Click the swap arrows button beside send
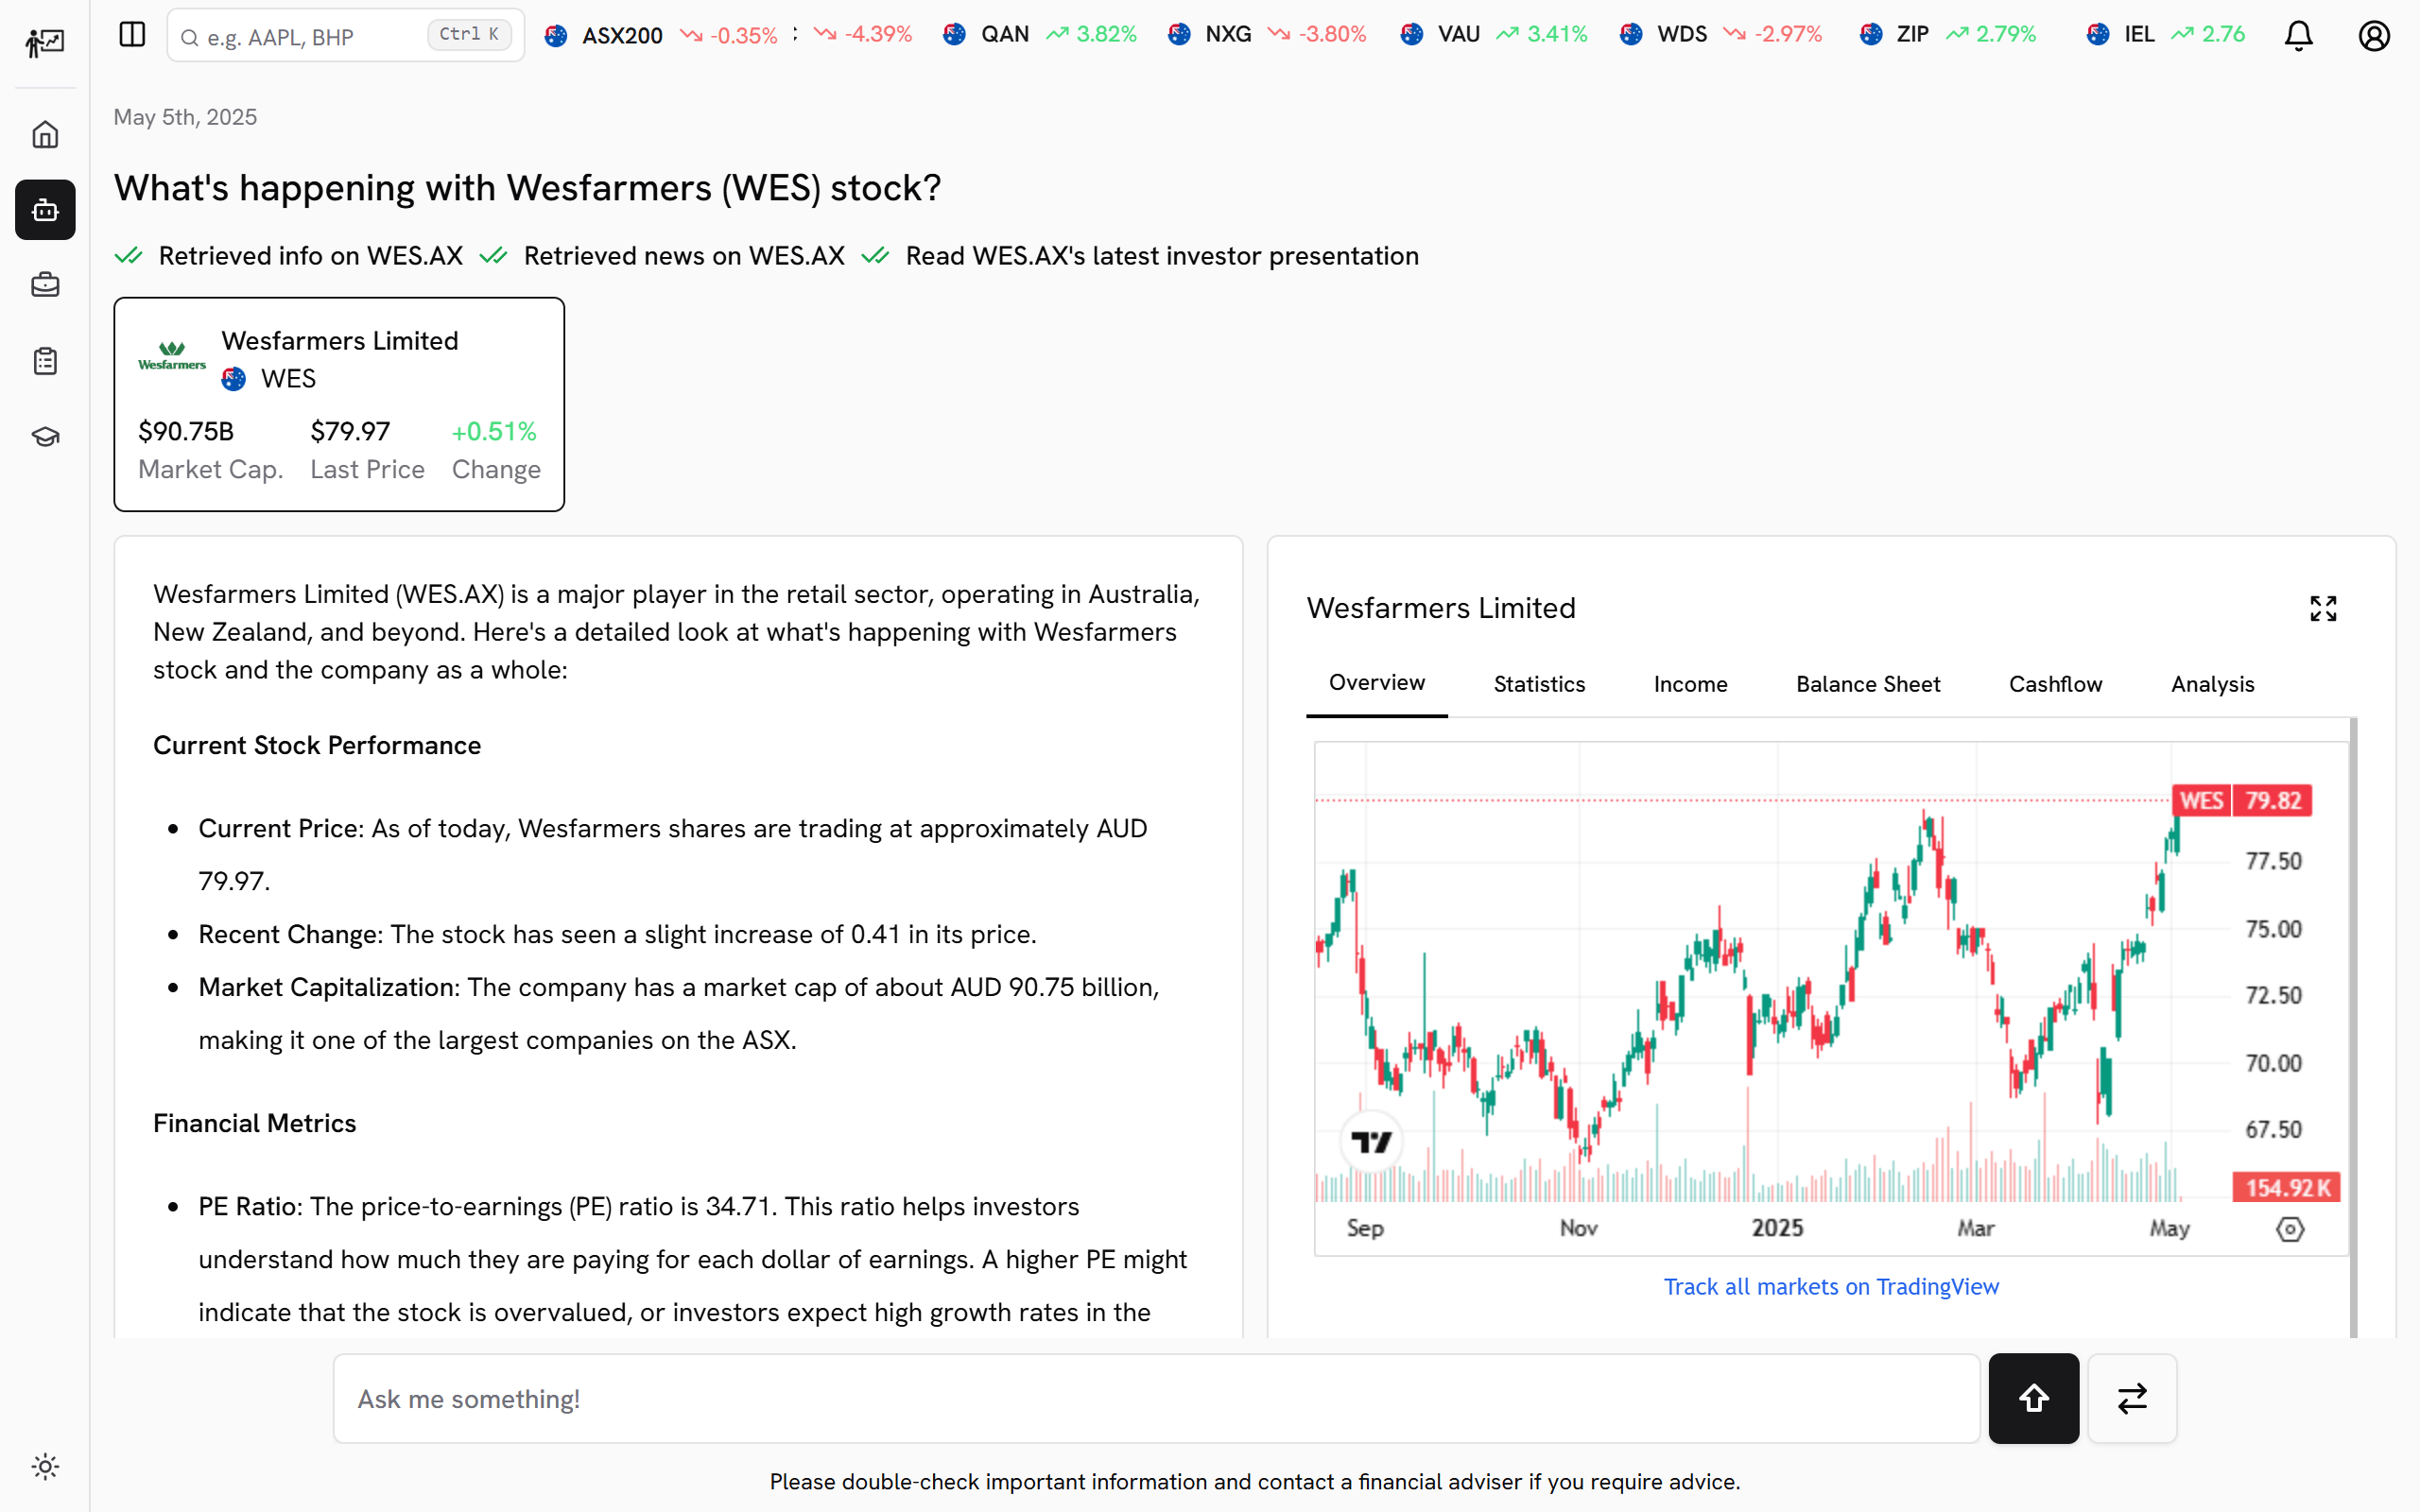Screen dimensions: 2420x1512 coord(2132,1398)
